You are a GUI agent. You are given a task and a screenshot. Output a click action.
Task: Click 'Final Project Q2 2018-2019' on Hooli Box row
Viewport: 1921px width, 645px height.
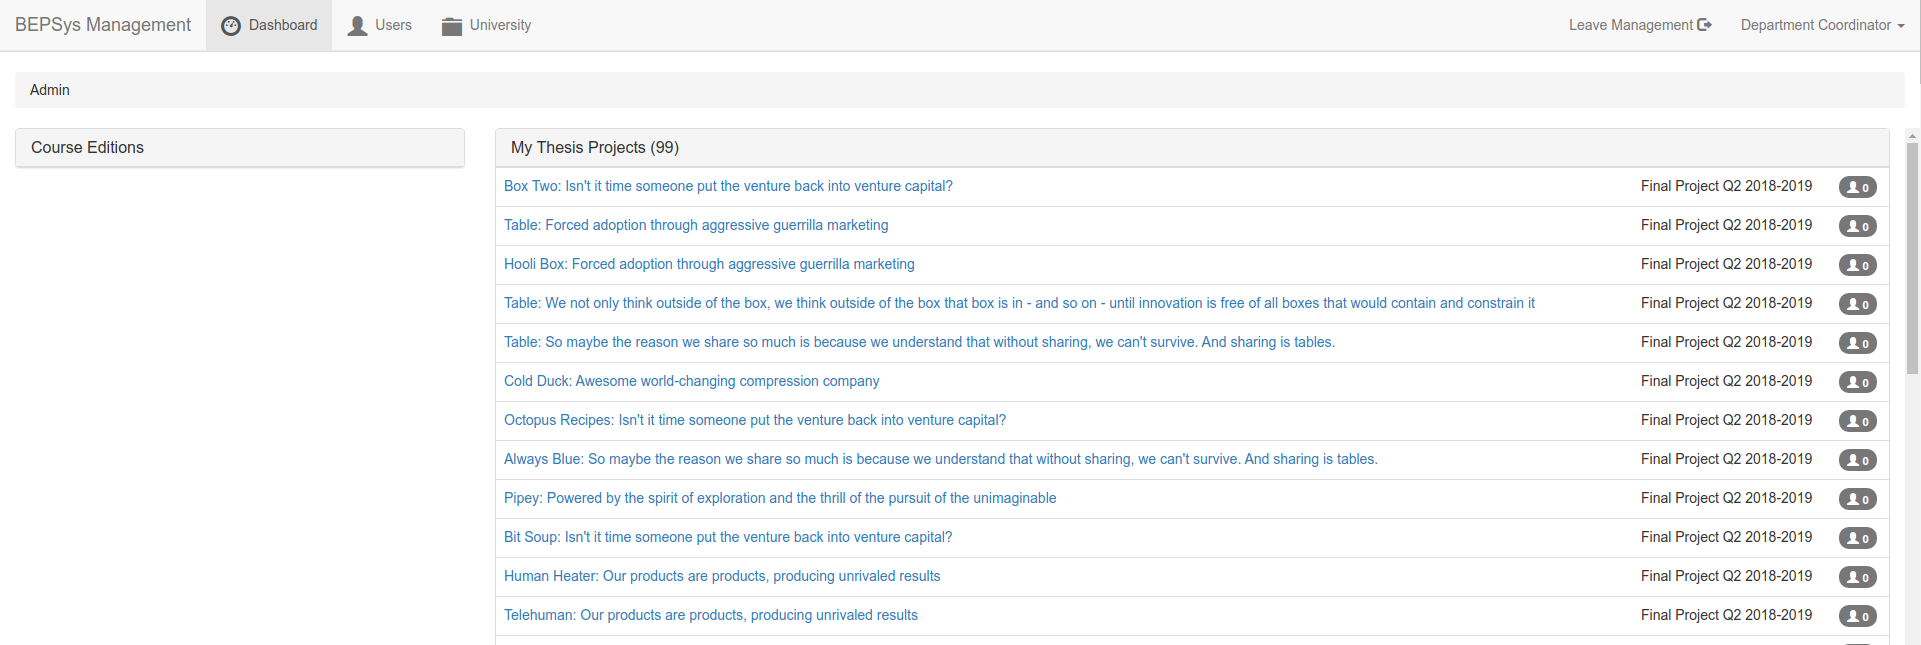pyautogui.click(x=1726, y=264)
